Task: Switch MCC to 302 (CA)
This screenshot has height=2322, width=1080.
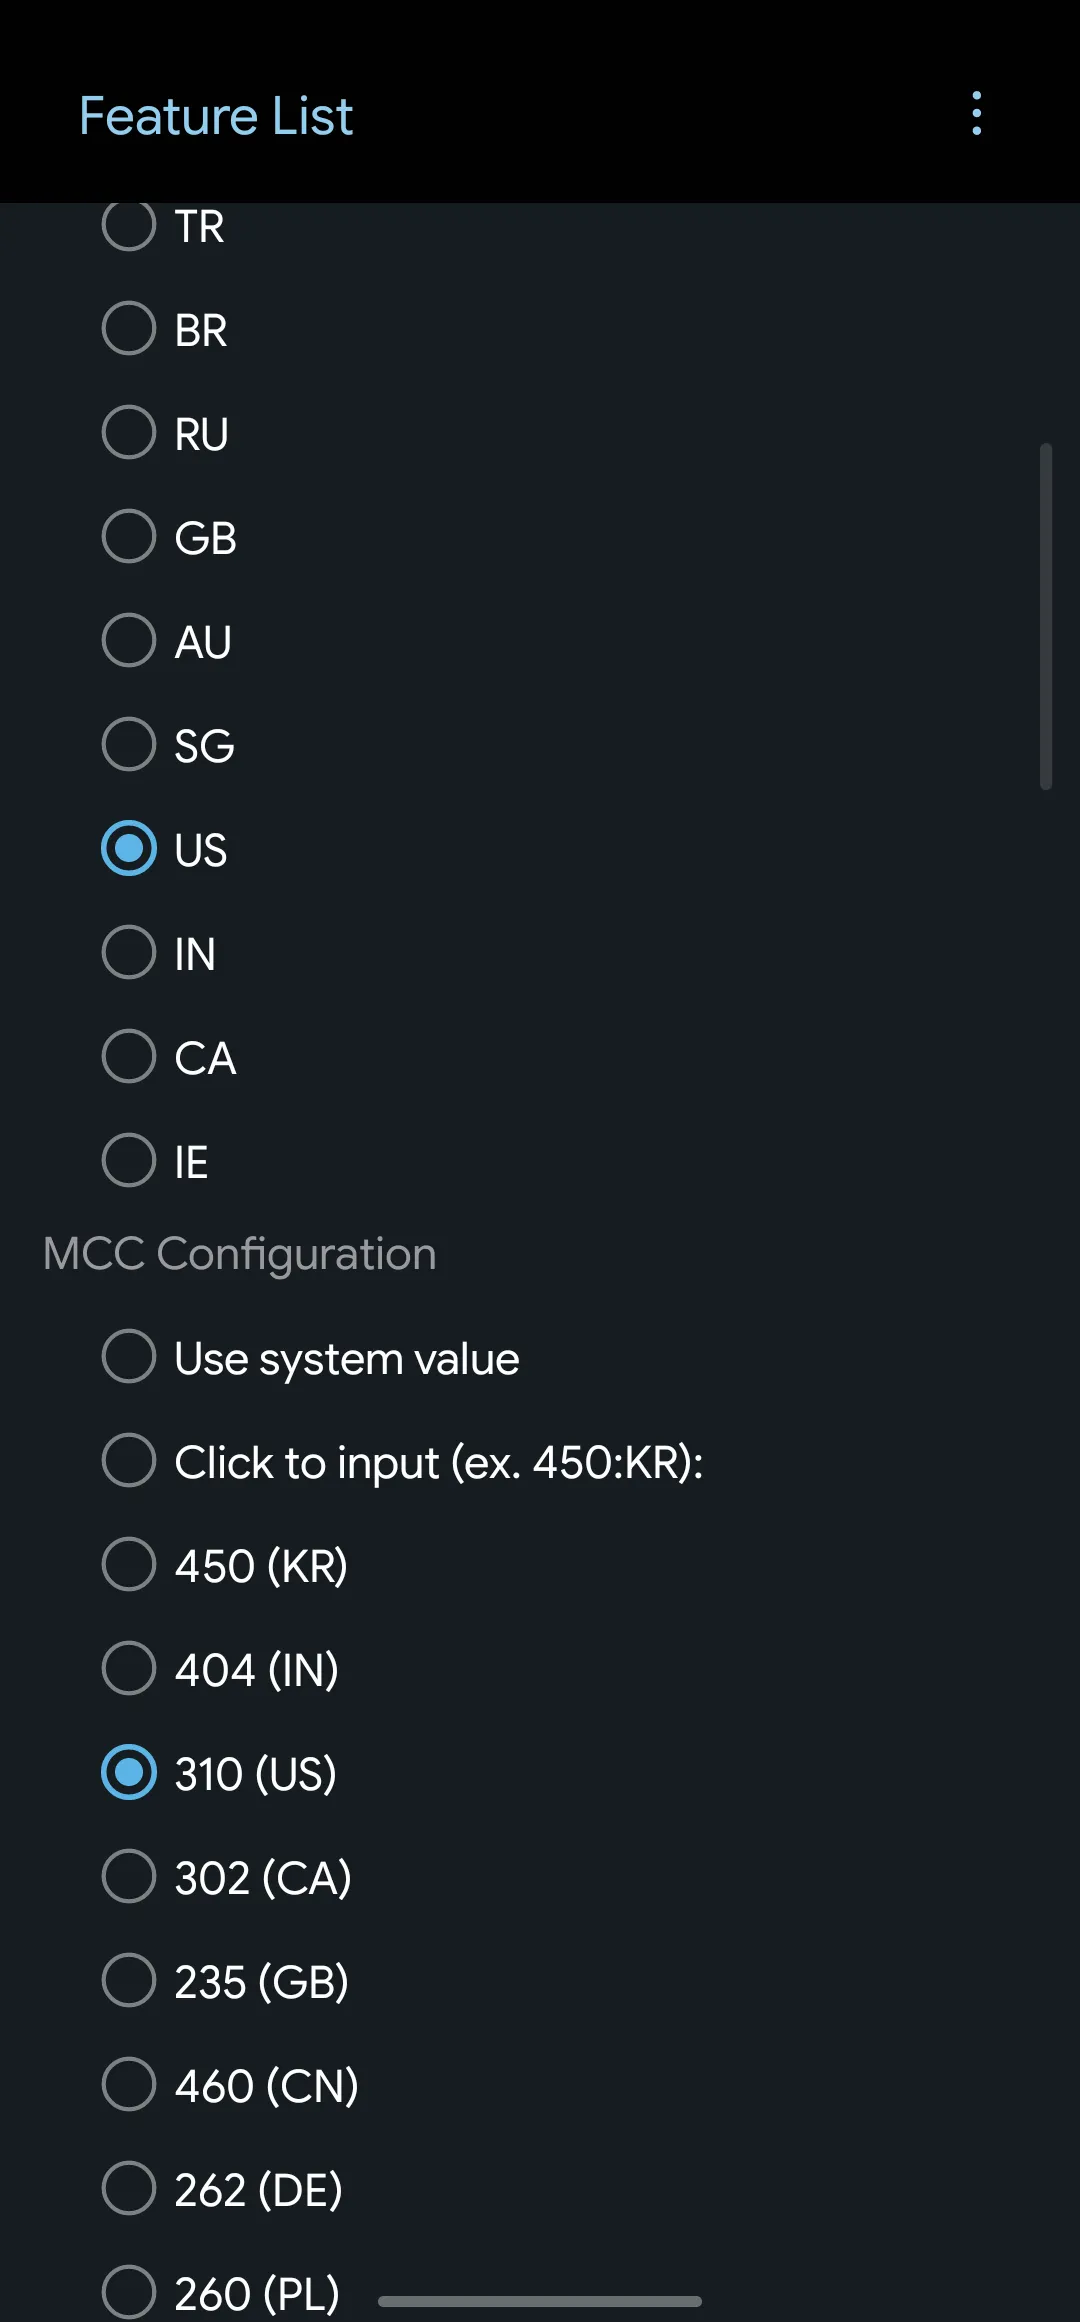Action: 129,1877
